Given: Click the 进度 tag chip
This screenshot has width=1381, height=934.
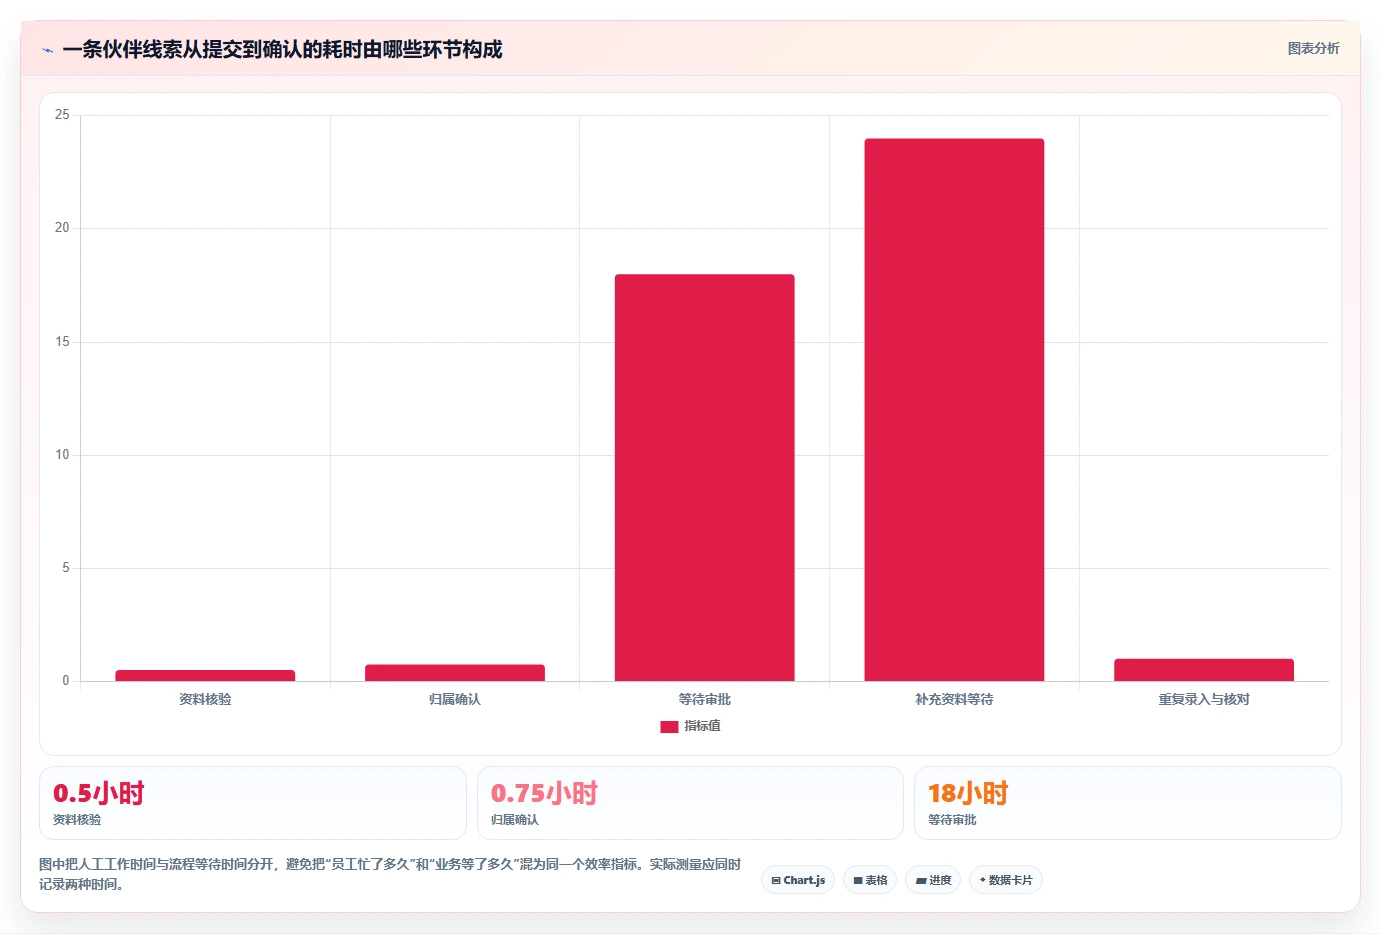Looking at the screenshot, I should (933, 880).
